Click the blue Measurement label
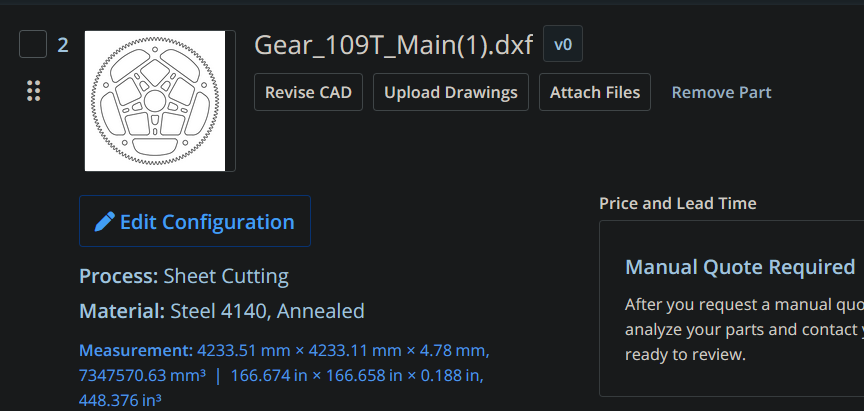The height and width of the screenshot is (411, 864). 135,351
